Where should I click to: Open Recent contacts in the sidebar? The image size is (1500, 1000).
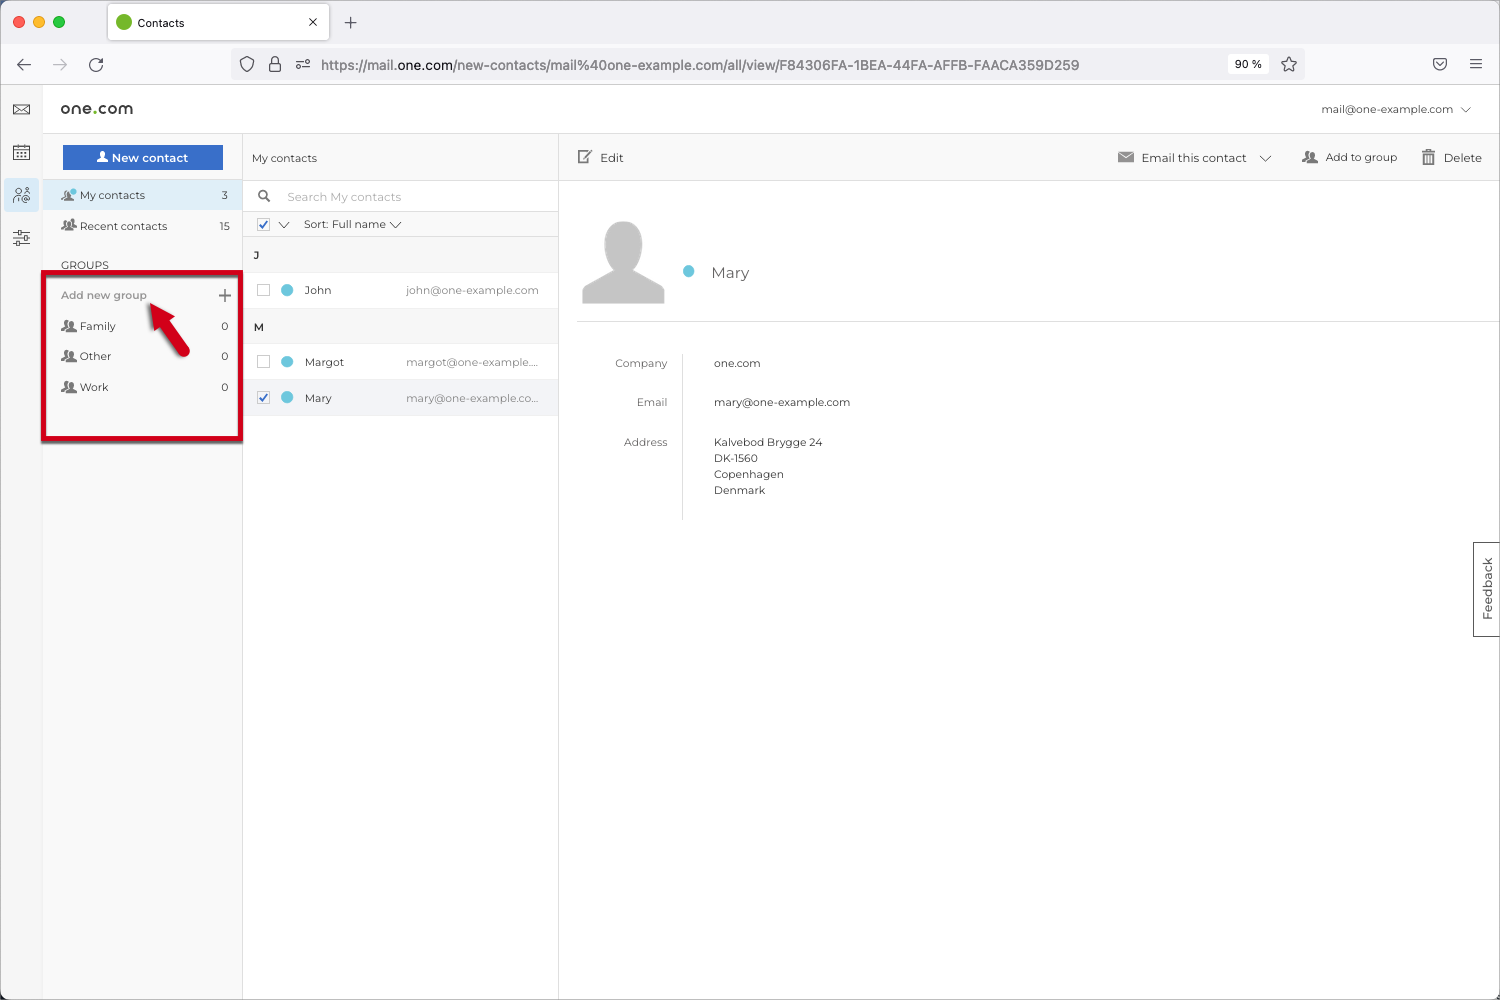tap(122, 226)
